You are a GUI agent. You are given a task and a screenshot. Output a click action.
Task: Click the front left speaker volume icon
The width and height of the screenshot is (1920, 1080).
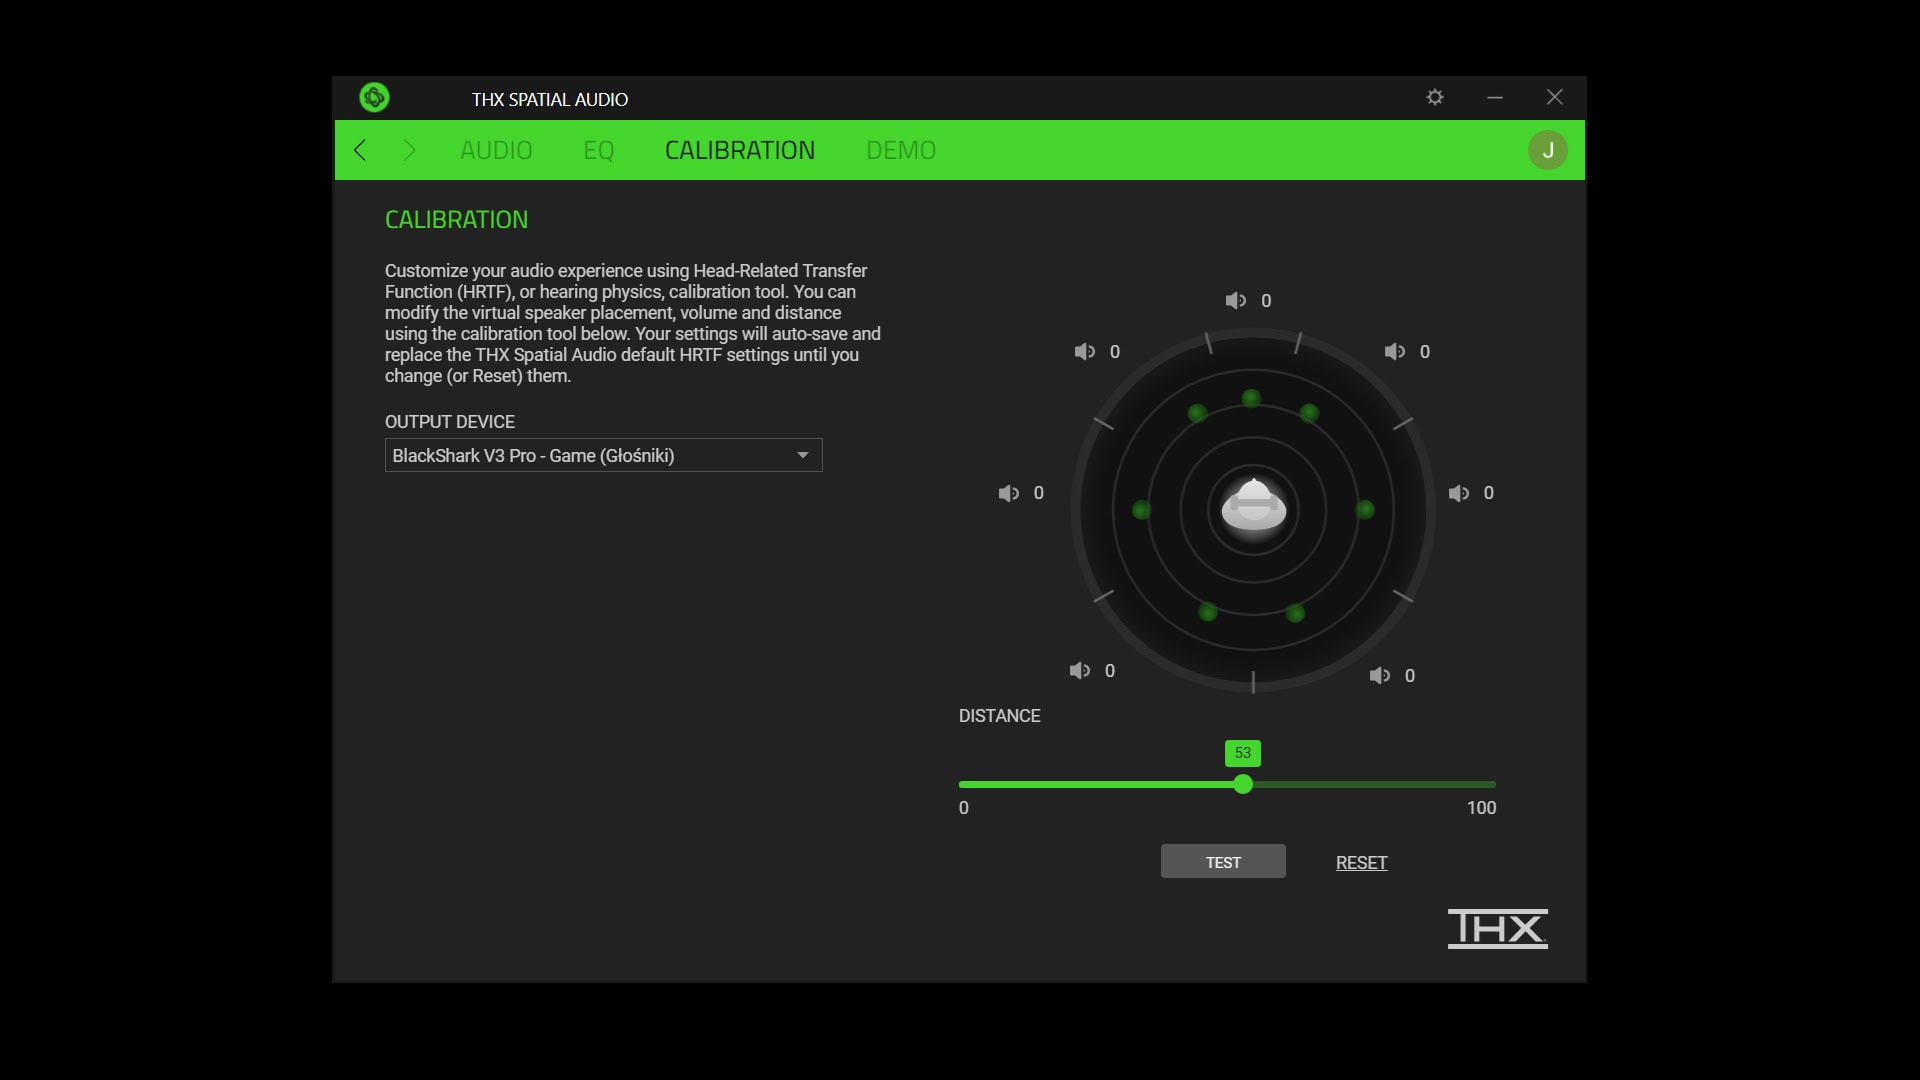(1085, 351)
